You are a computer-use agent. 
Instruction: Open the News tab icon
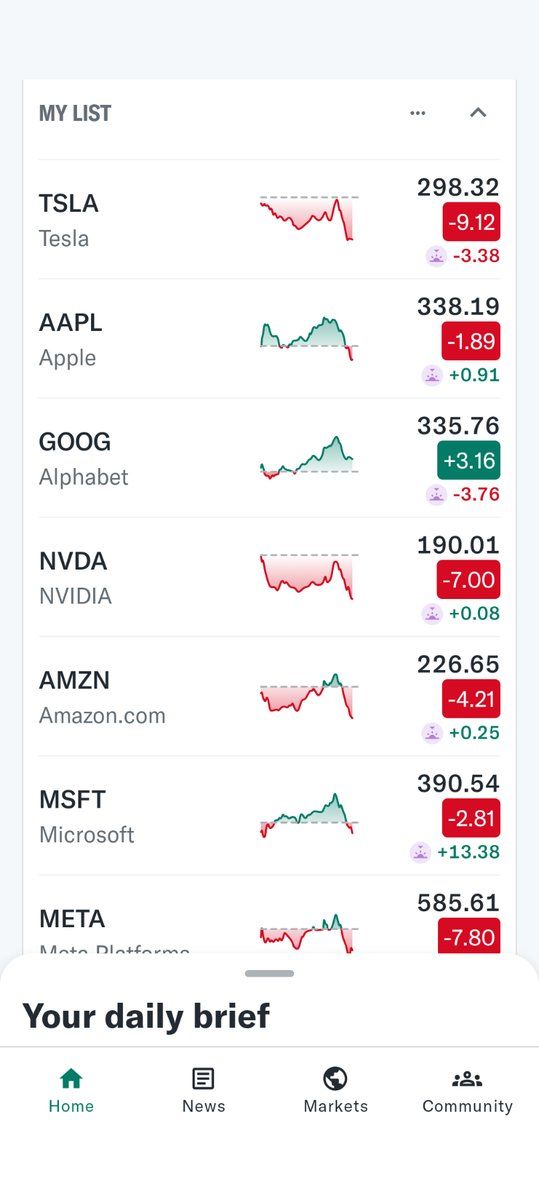click(203, 1078)
